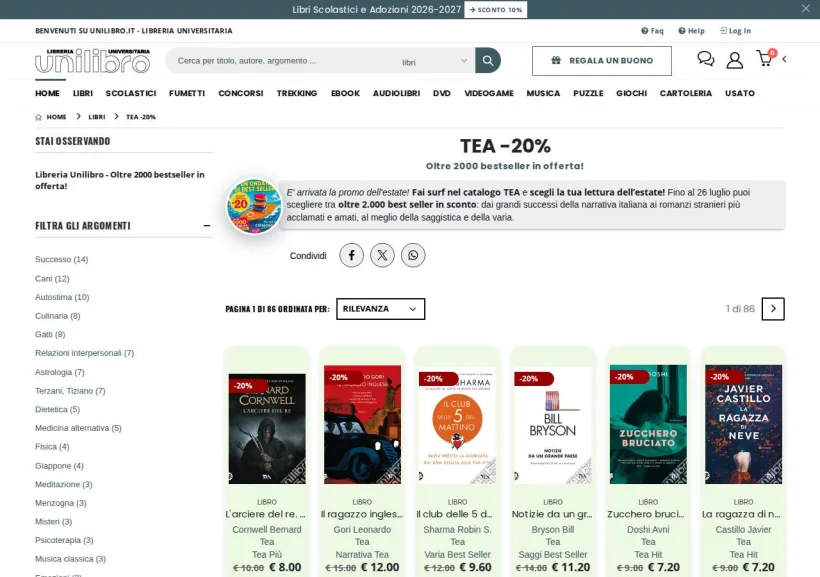Click the magnifier search button
The image size is (820, 577).
[488, 61]
